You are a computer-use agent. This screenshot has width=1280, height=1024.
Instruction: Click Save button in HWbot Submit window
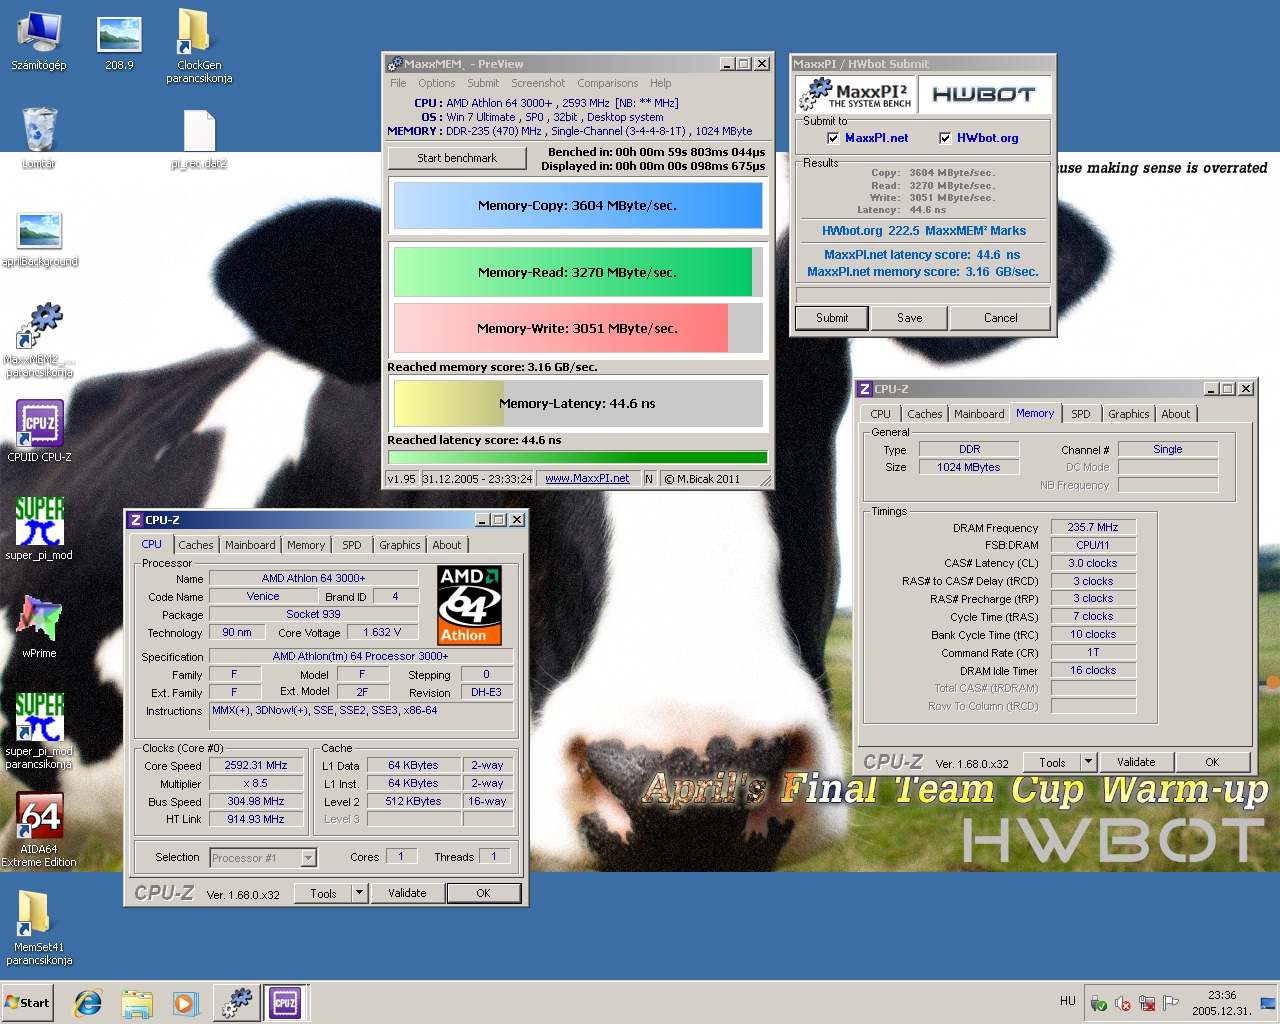(x=910, y=318)
